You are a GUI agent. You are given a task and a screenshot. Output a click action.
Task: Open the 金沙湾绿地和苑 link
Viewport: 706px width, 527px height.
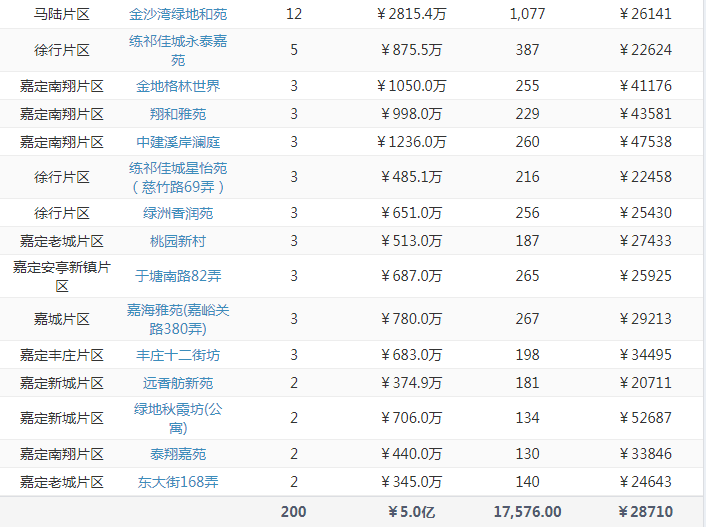178,14
